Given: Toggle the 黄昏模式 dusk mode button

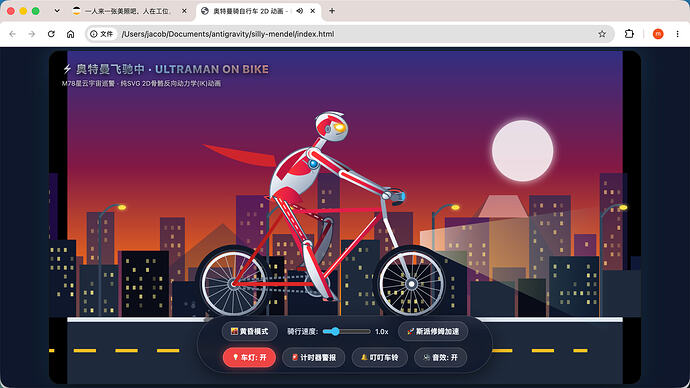Looking at the screenshot, I should pyautogui.click(x=249, y=331).
